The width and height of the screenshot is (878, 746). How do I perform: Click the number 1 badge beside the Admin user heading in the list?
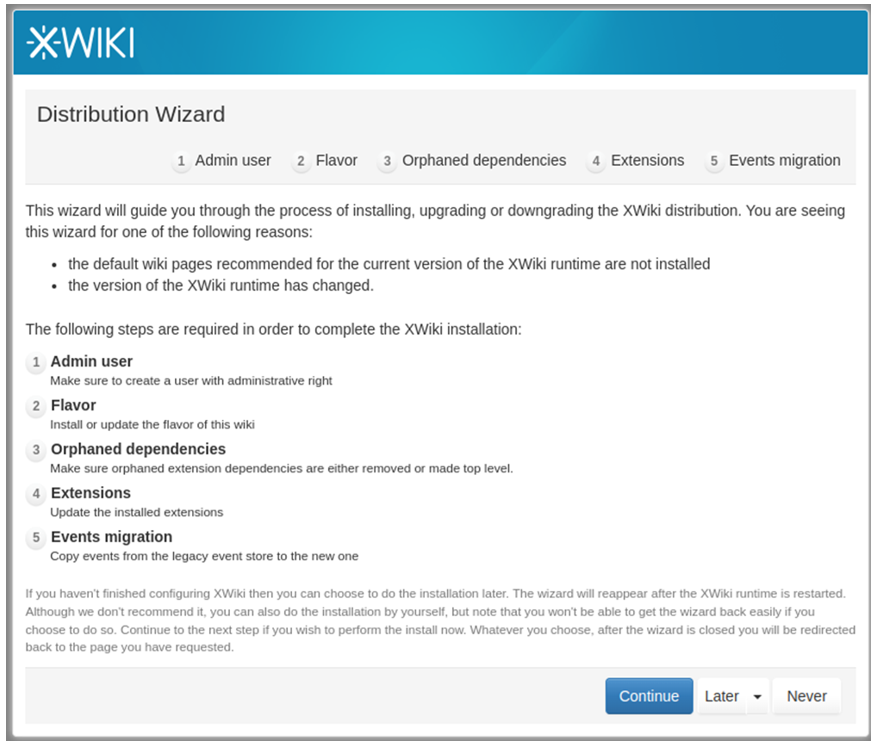click(37, 363)
